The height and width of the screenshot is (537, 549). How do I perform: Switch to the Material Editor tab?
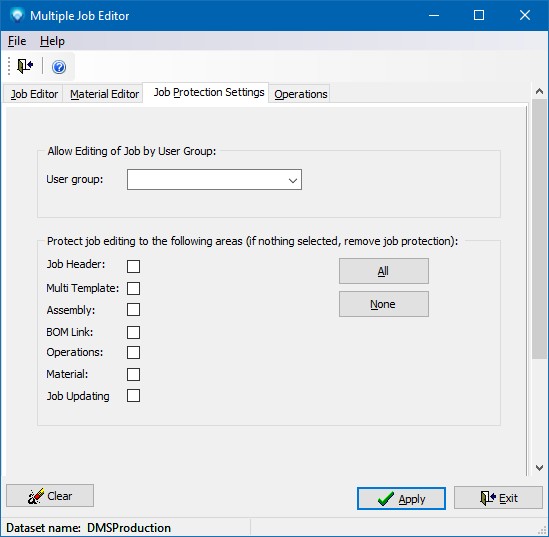(104, 94)
